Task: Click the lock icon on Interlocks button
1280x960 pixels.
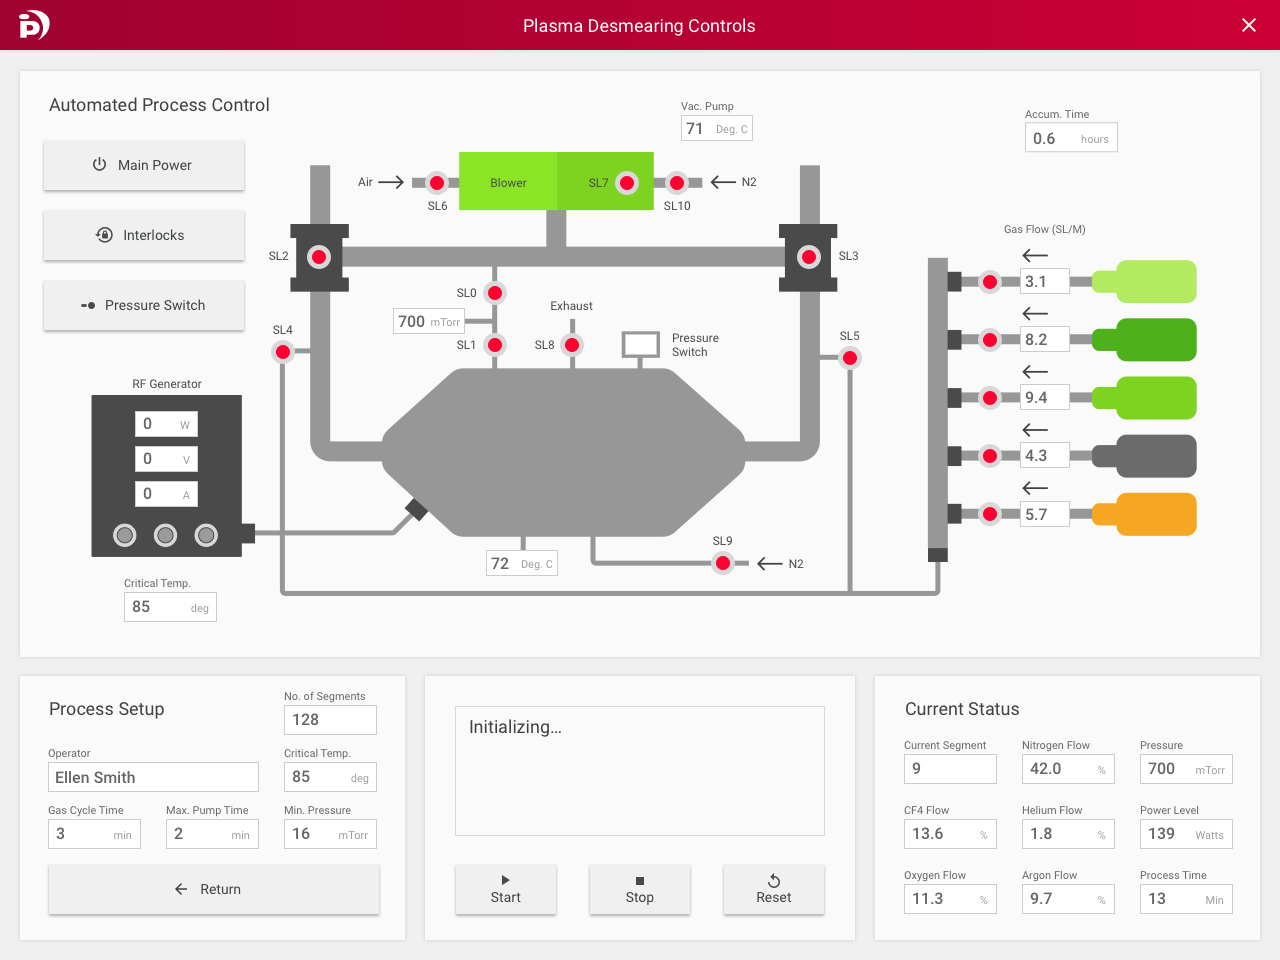Action: pyautogui.click(x=104, y=235)
